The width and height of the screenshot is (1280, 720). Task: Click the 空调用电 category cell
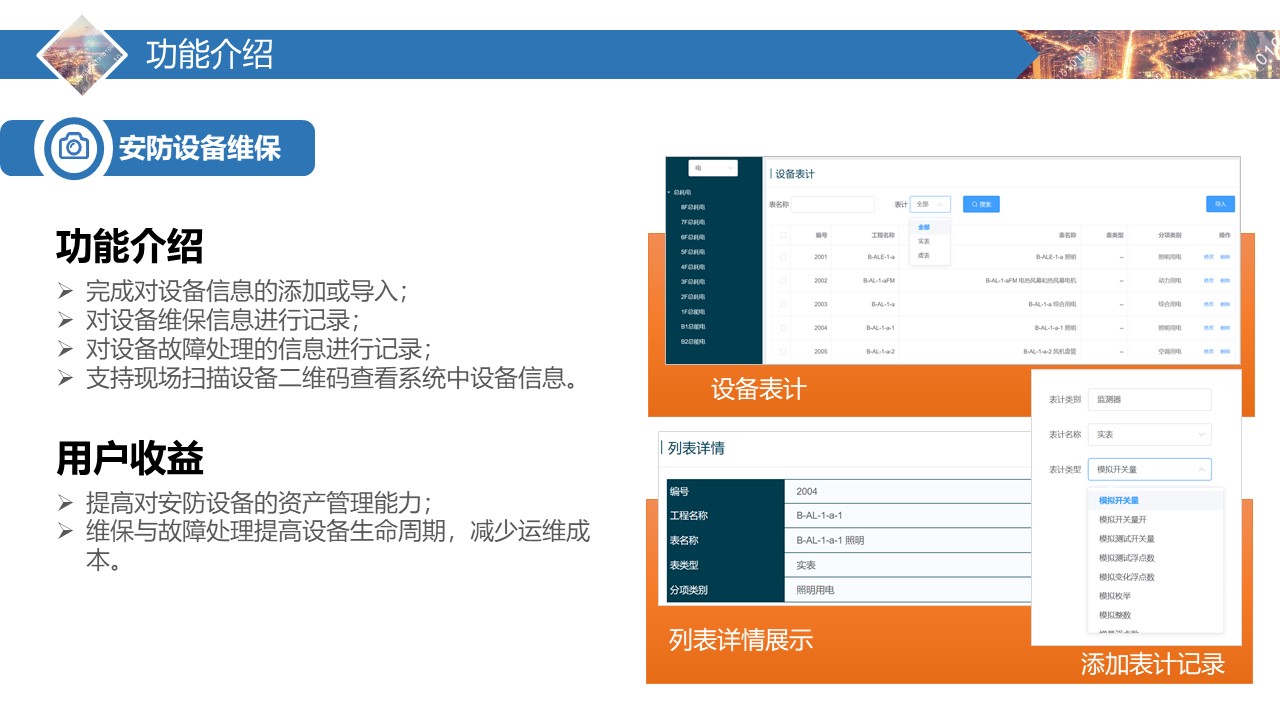(x=1169, y=351)
